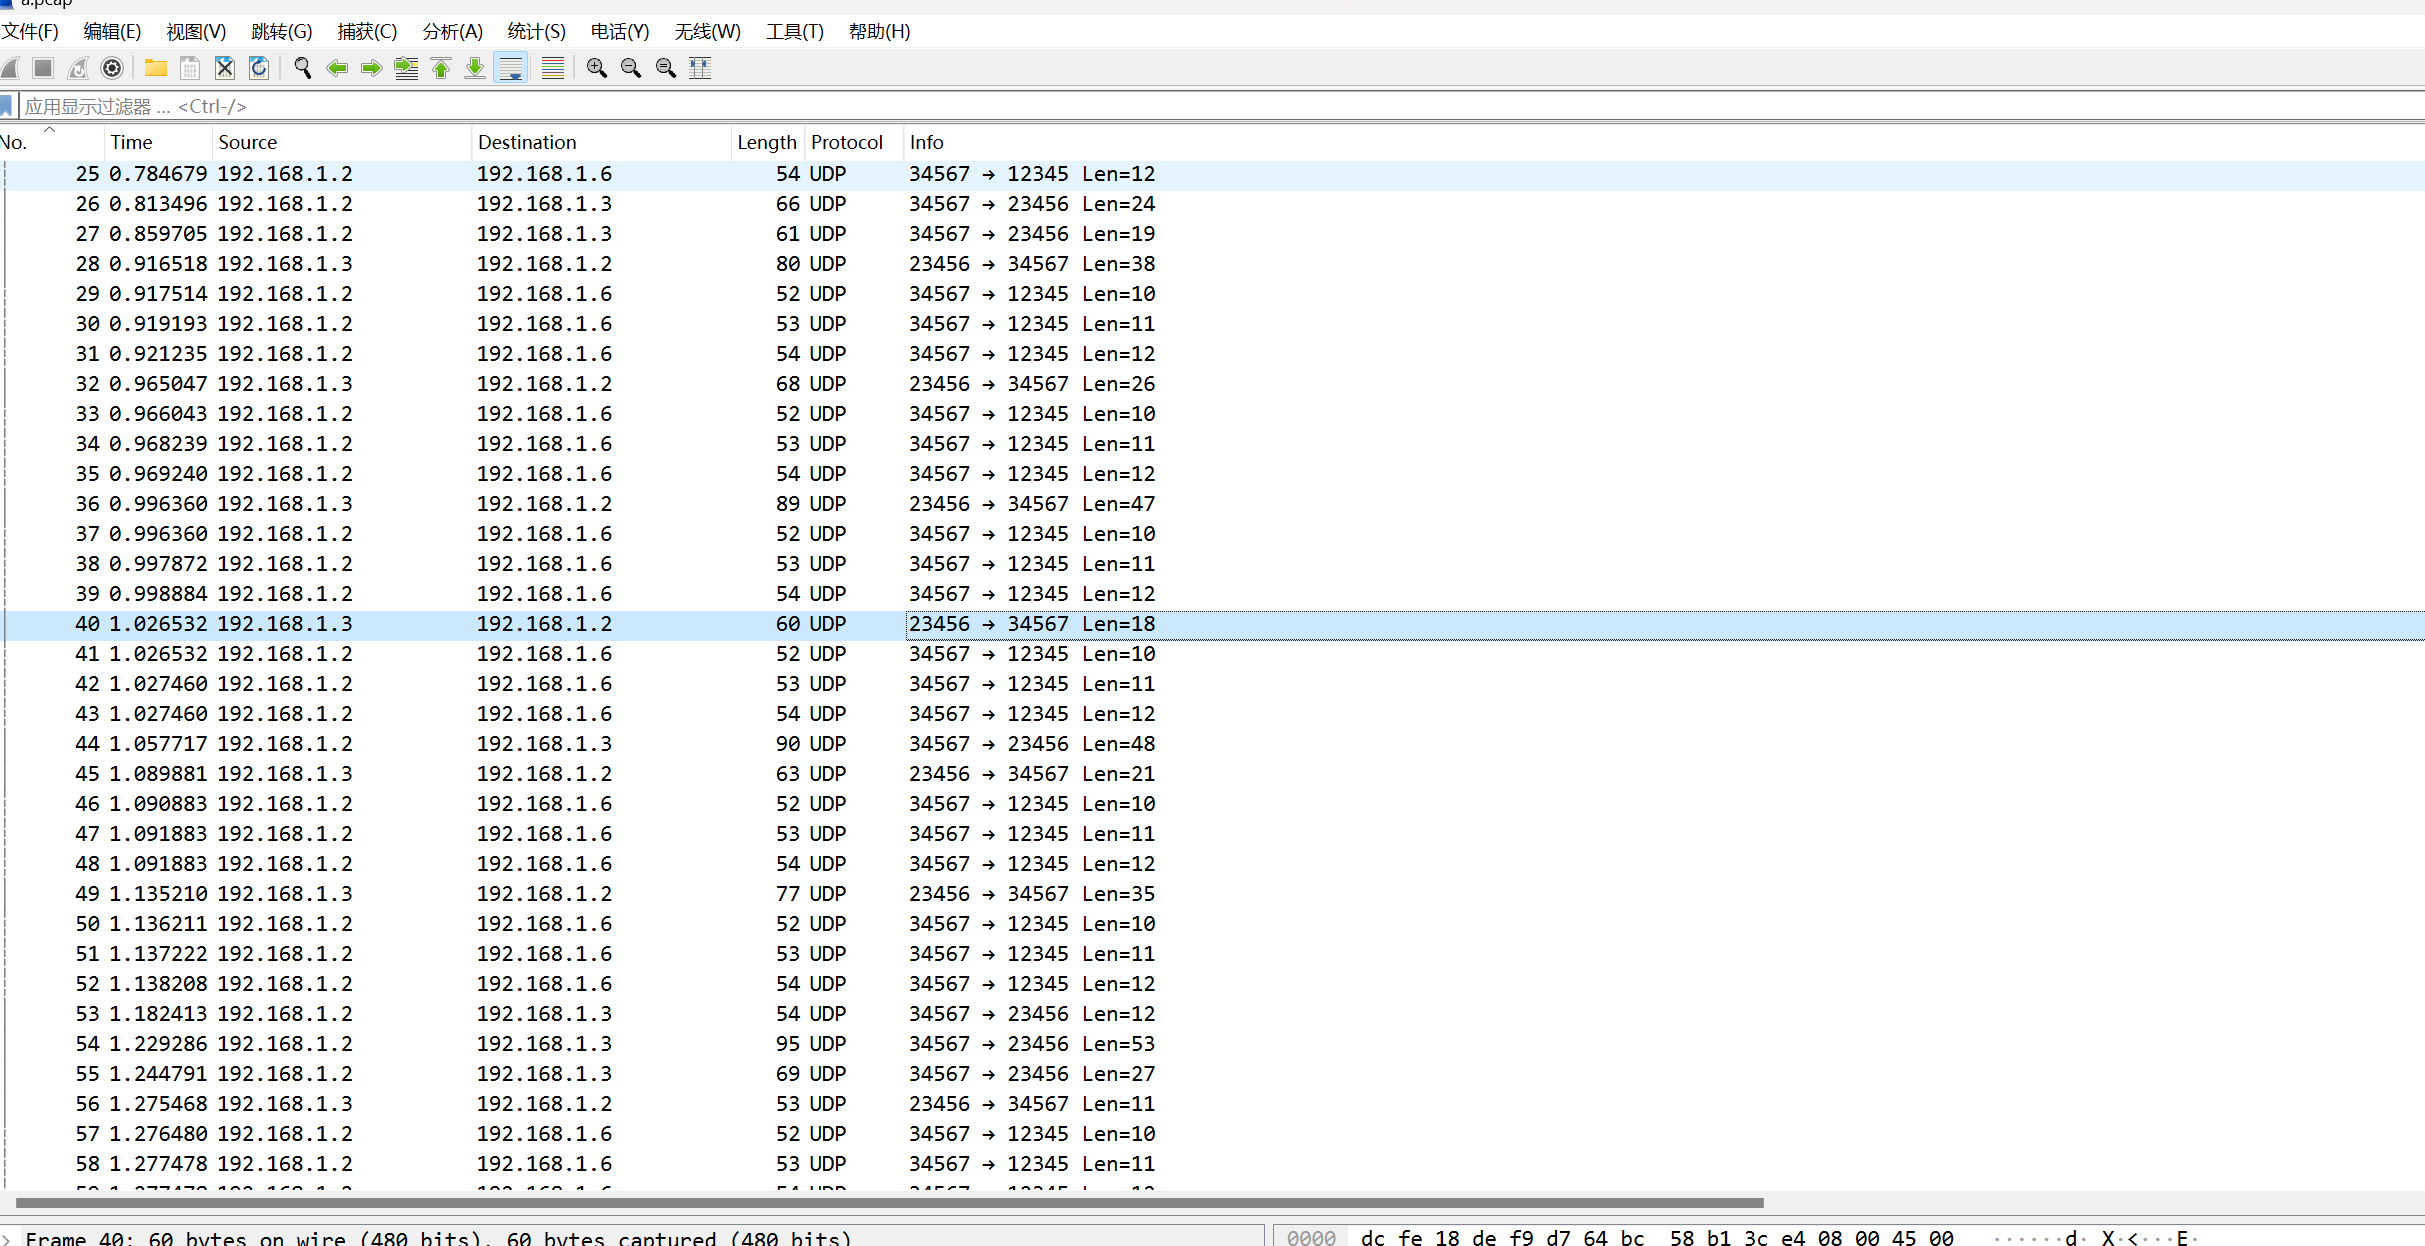Sort packets by No. column
Viewport: 2425px width, 1246px height.
[x=50, y=142]
